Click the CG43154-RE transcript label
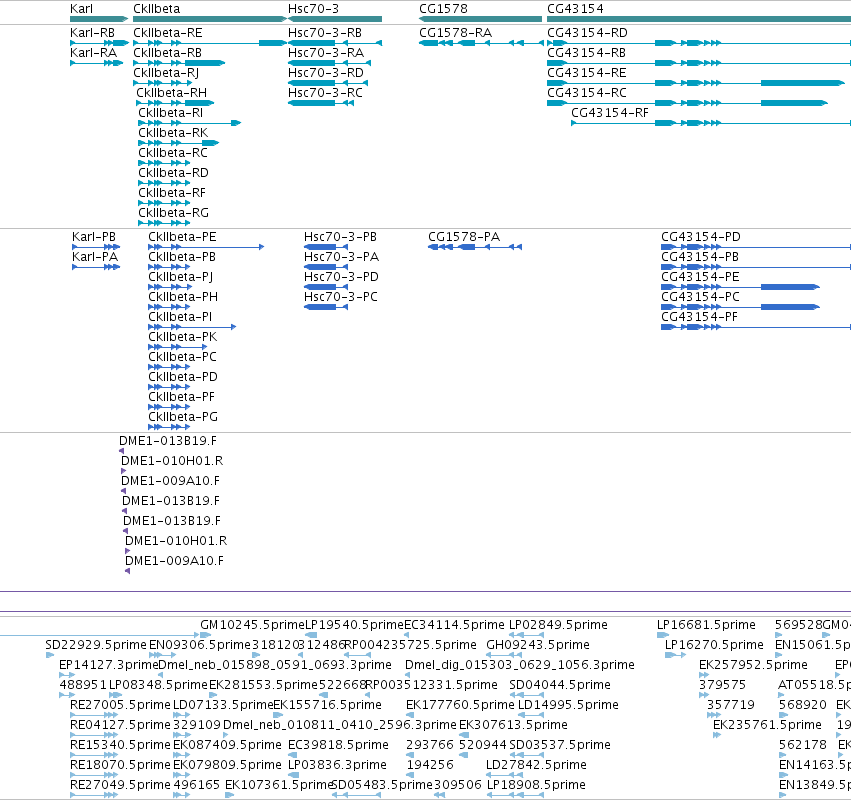 tap(587, 73)
